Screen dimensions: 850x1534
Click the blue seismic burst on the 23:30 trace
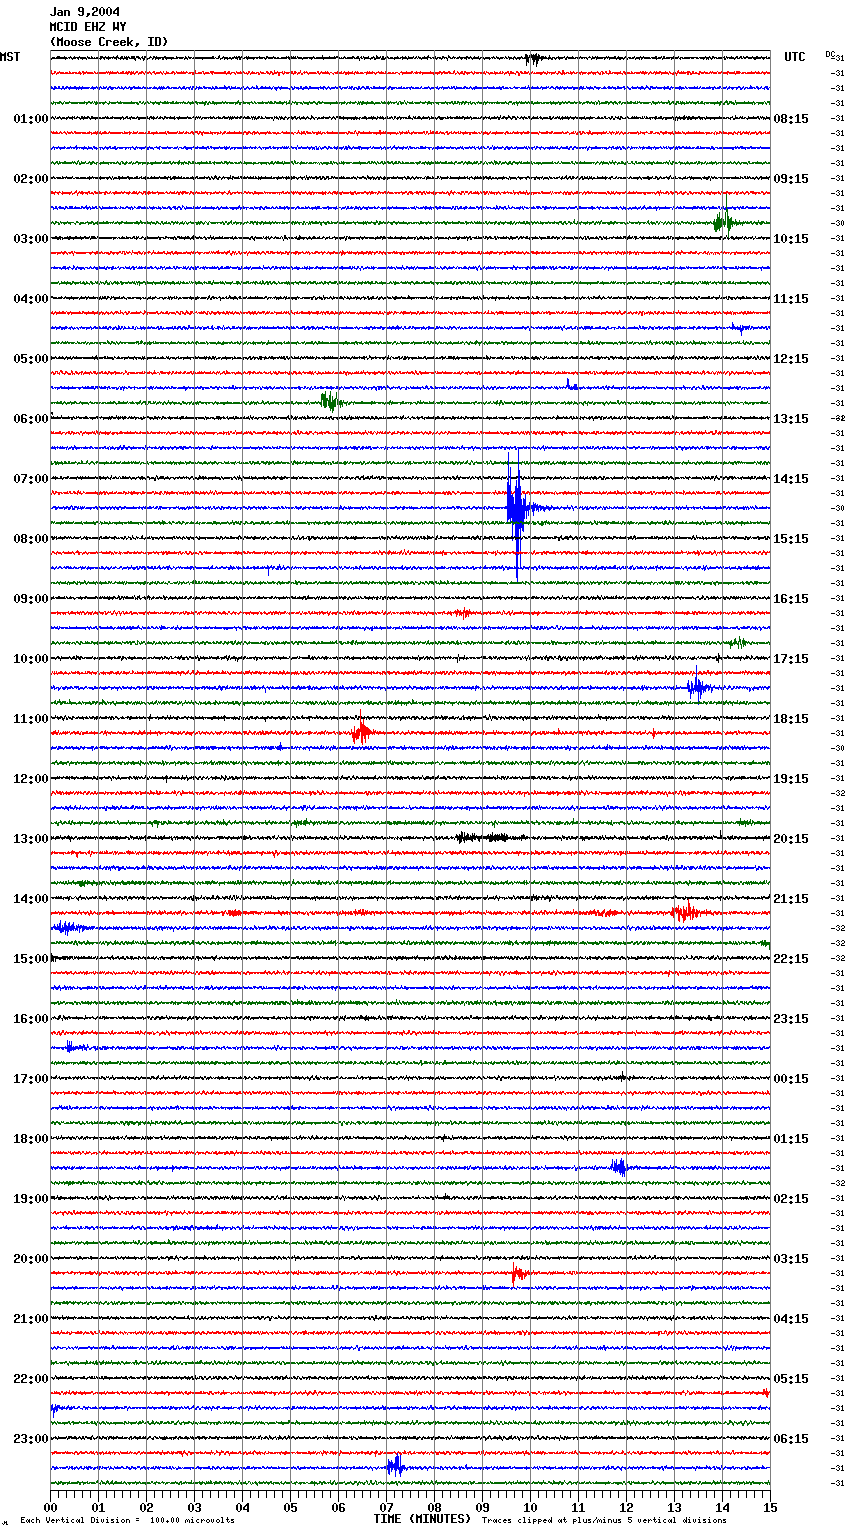tap(395, 1466)
